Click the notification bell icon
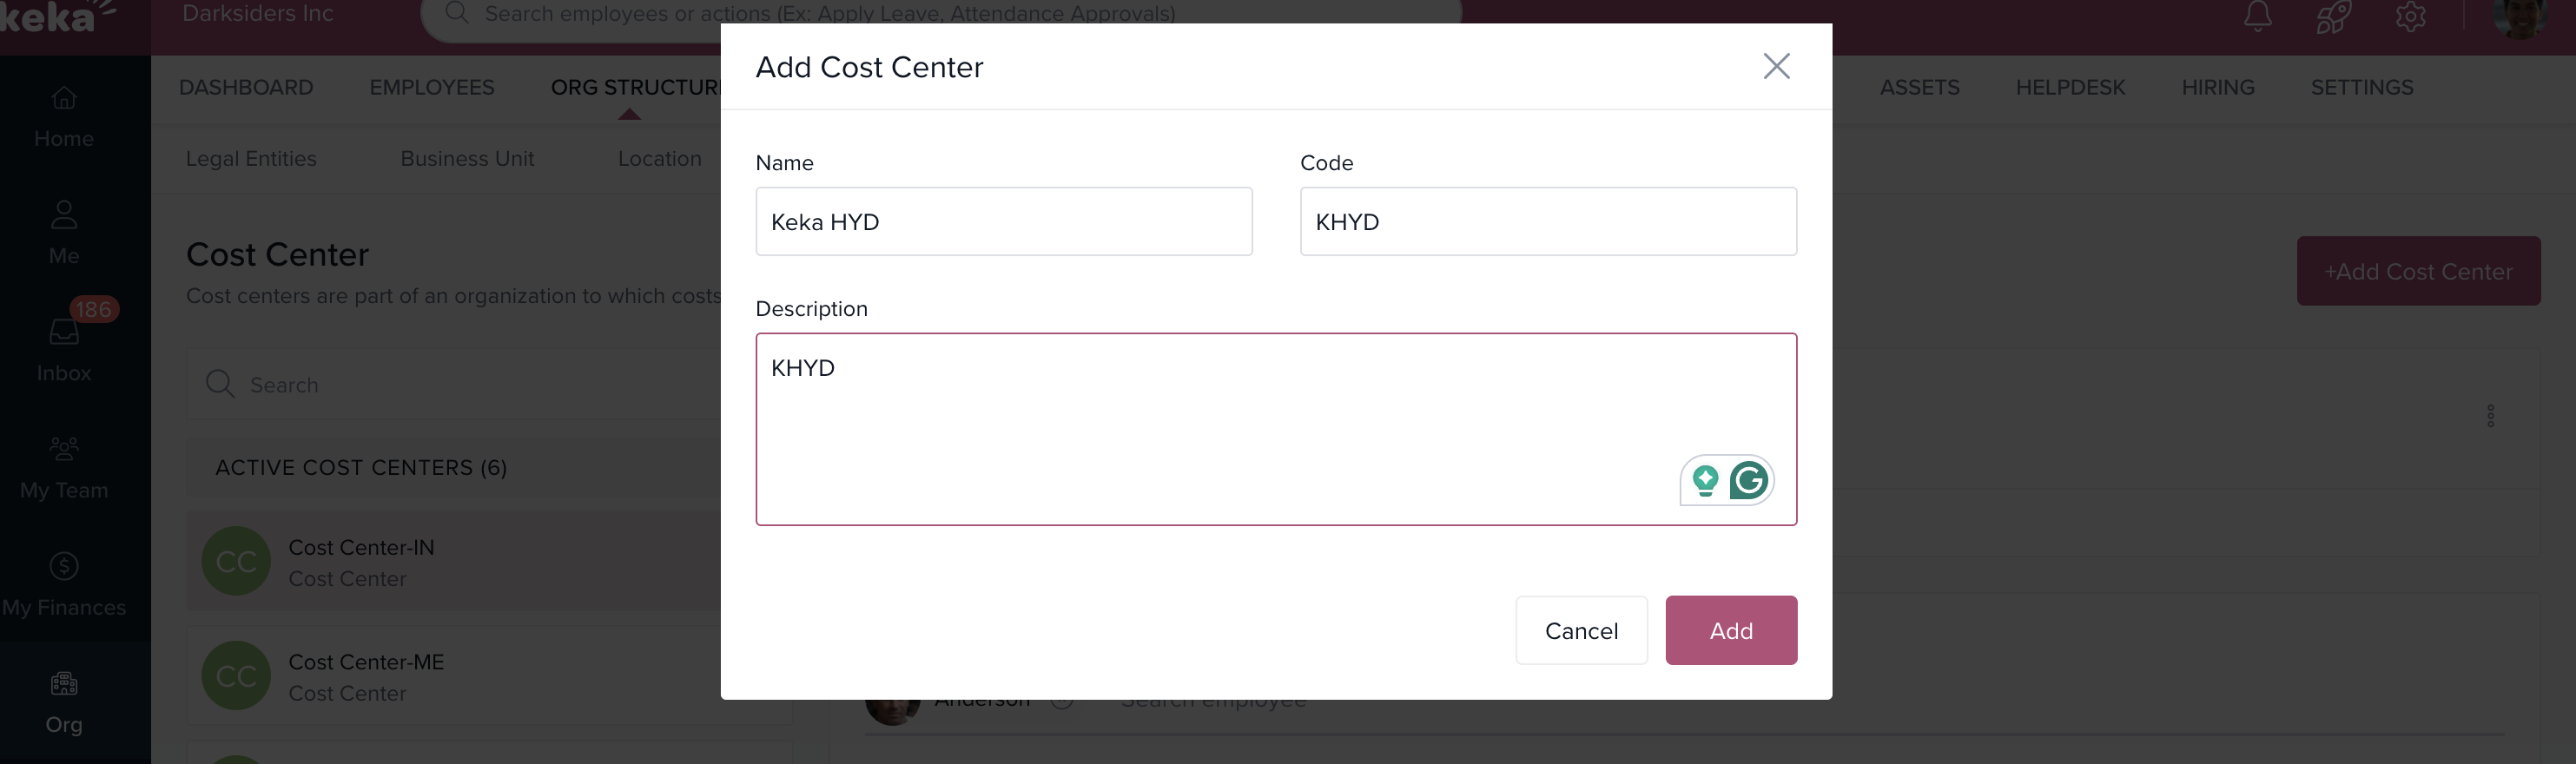Screen dimensions: 2576x764 (x=2257, y=16)
